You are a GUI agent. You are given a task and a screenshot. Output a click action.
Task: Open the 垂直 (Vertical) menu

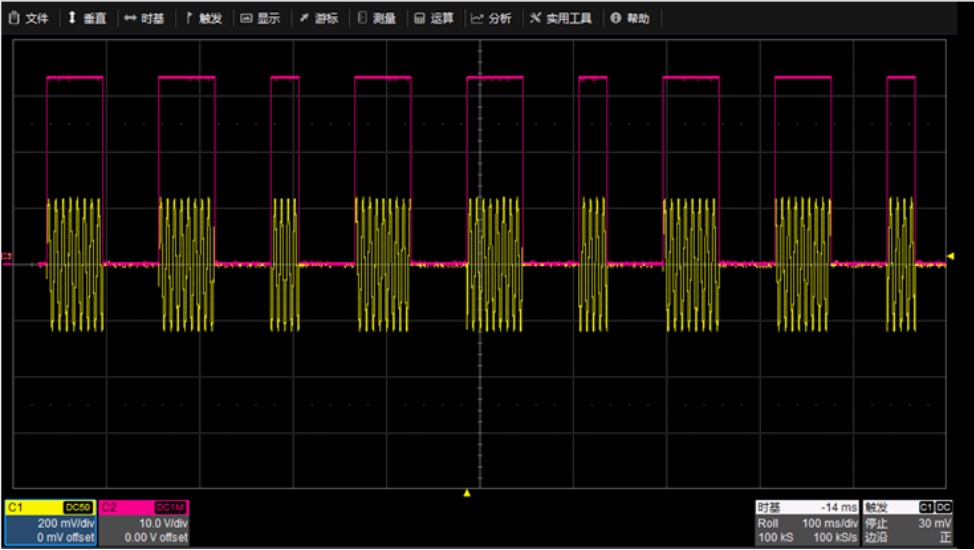click(87, 18)
